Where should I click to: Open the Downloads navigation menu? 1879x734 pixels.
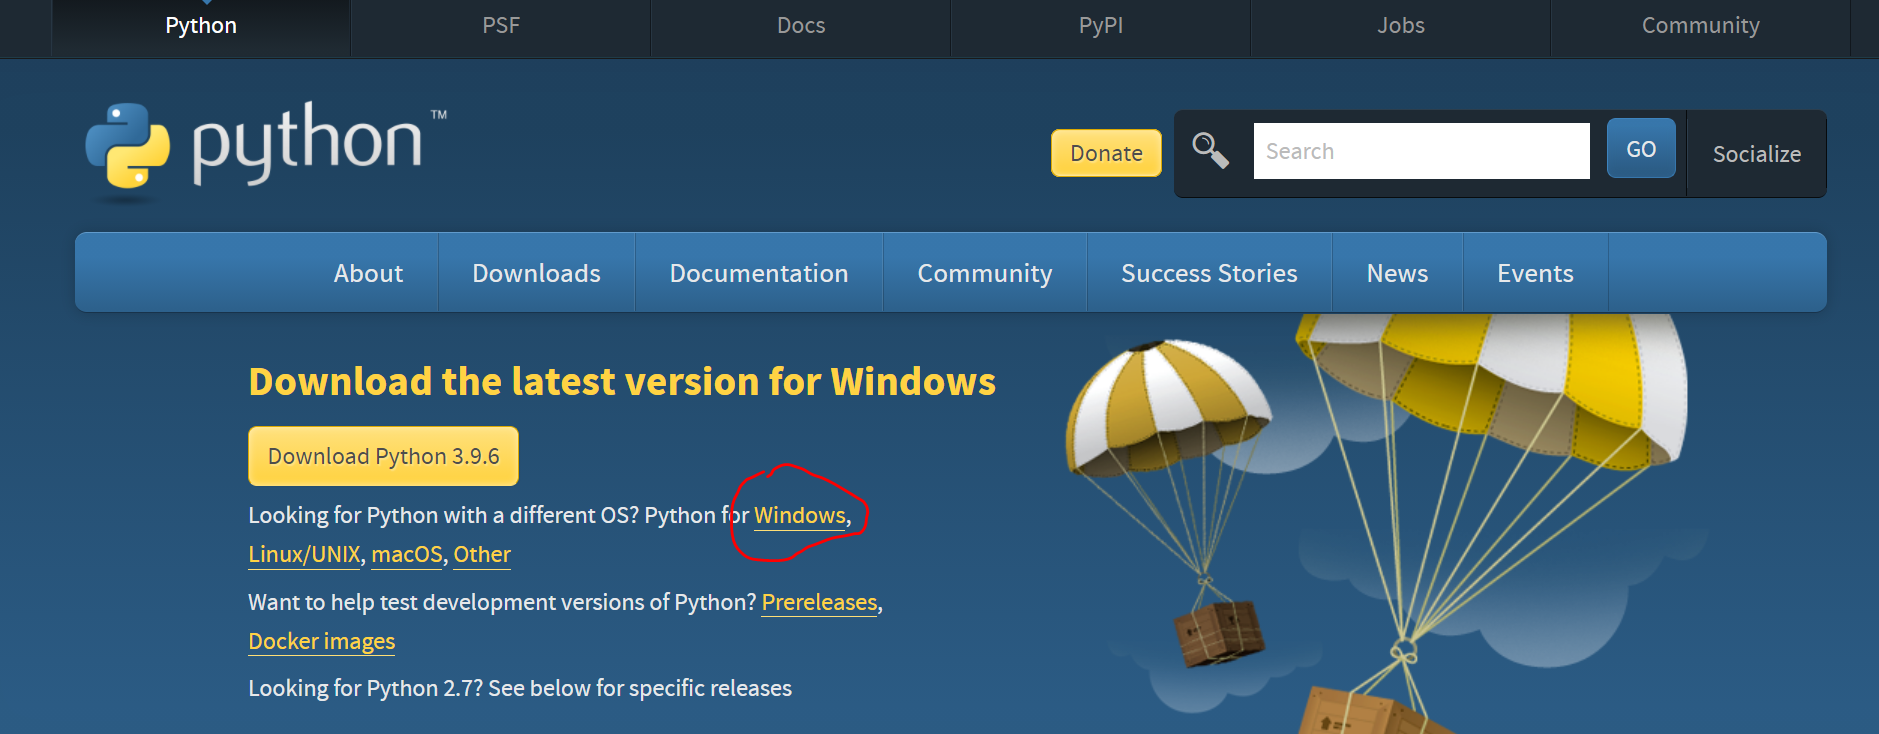tap(537, 273)
